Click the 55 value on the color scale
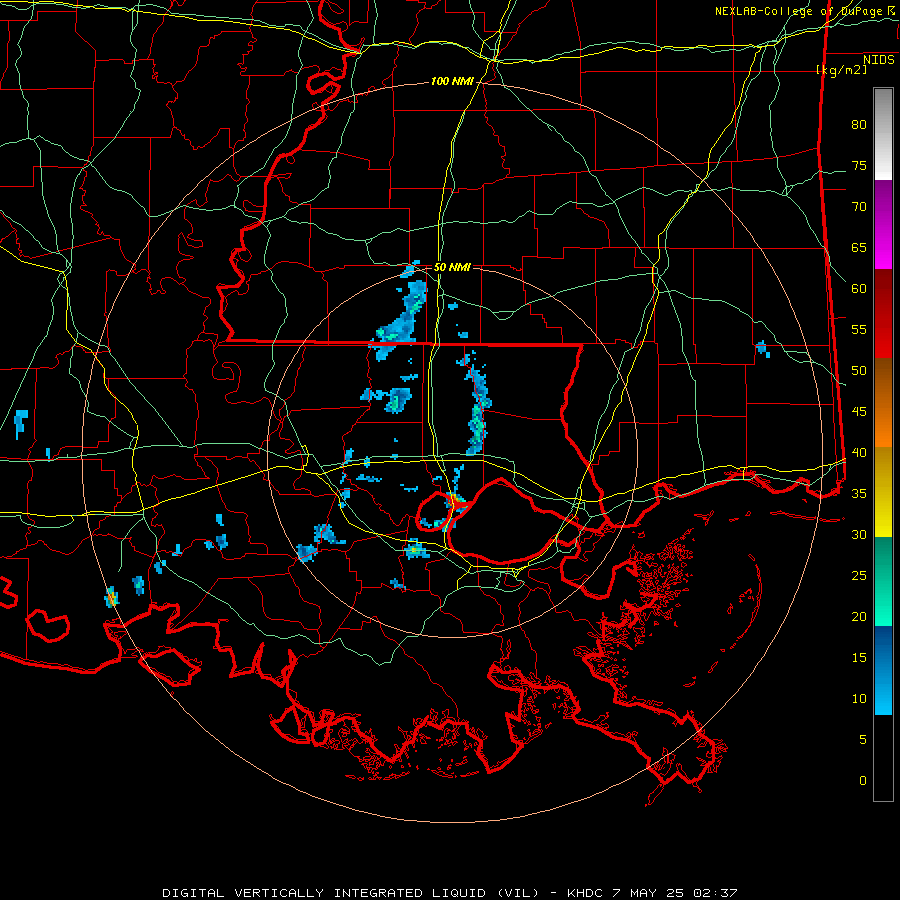The image size is (900, 900). [x=859, y=329]
